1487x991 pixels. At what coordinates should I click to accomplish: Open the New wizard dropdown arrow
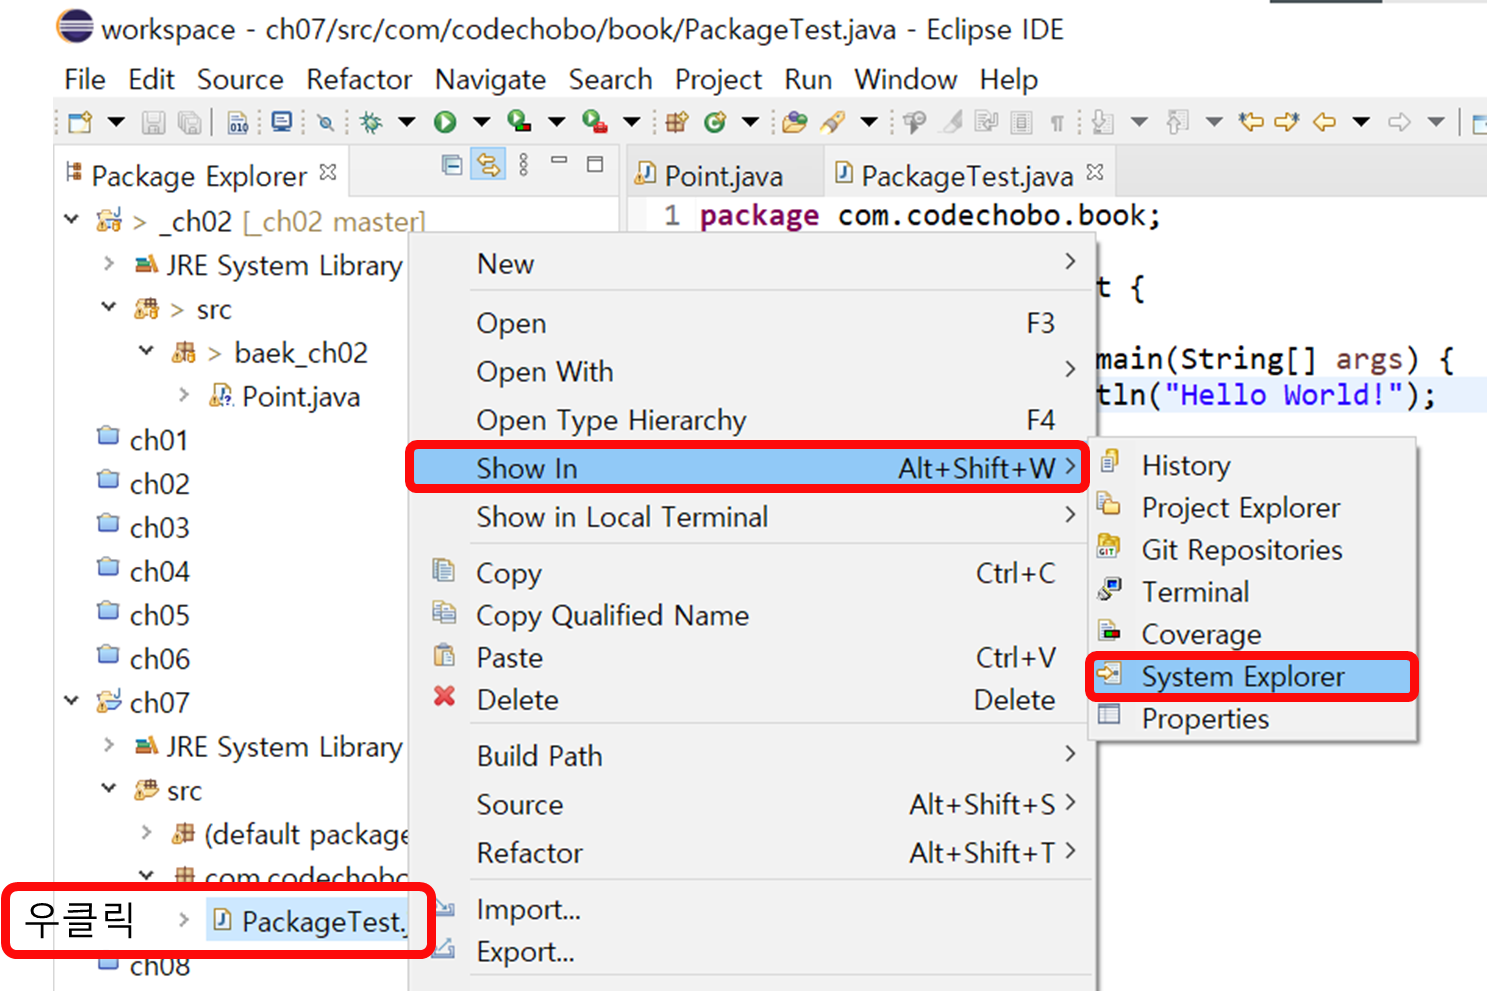pos(116,122)
